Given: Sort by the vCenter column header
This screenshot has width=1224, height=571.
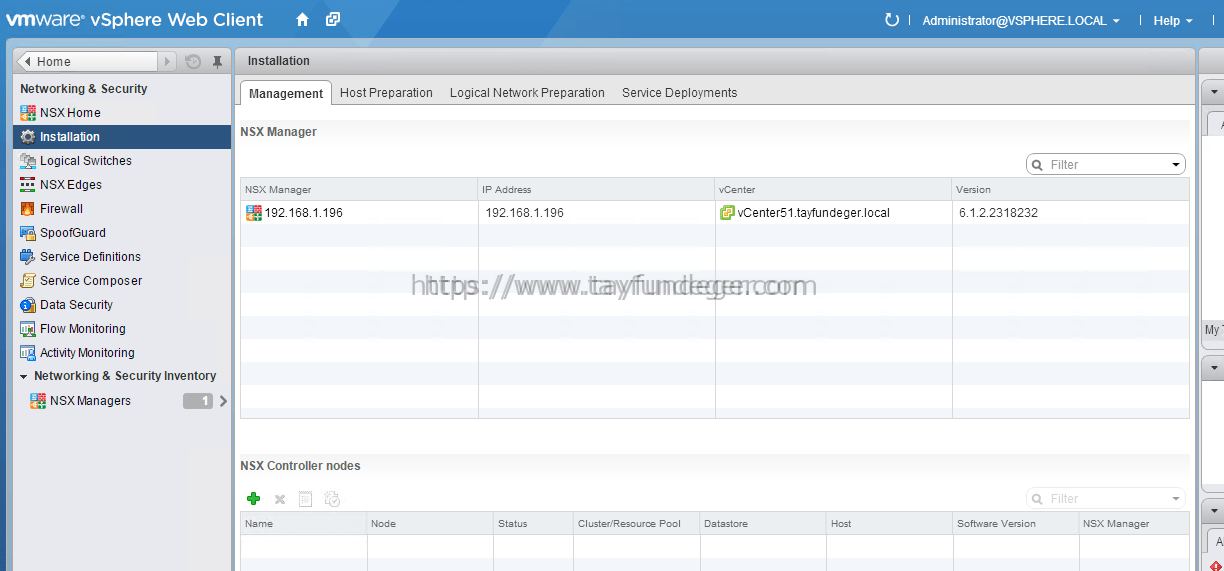Looking at the screenshot, I should (x=833, y=190).
